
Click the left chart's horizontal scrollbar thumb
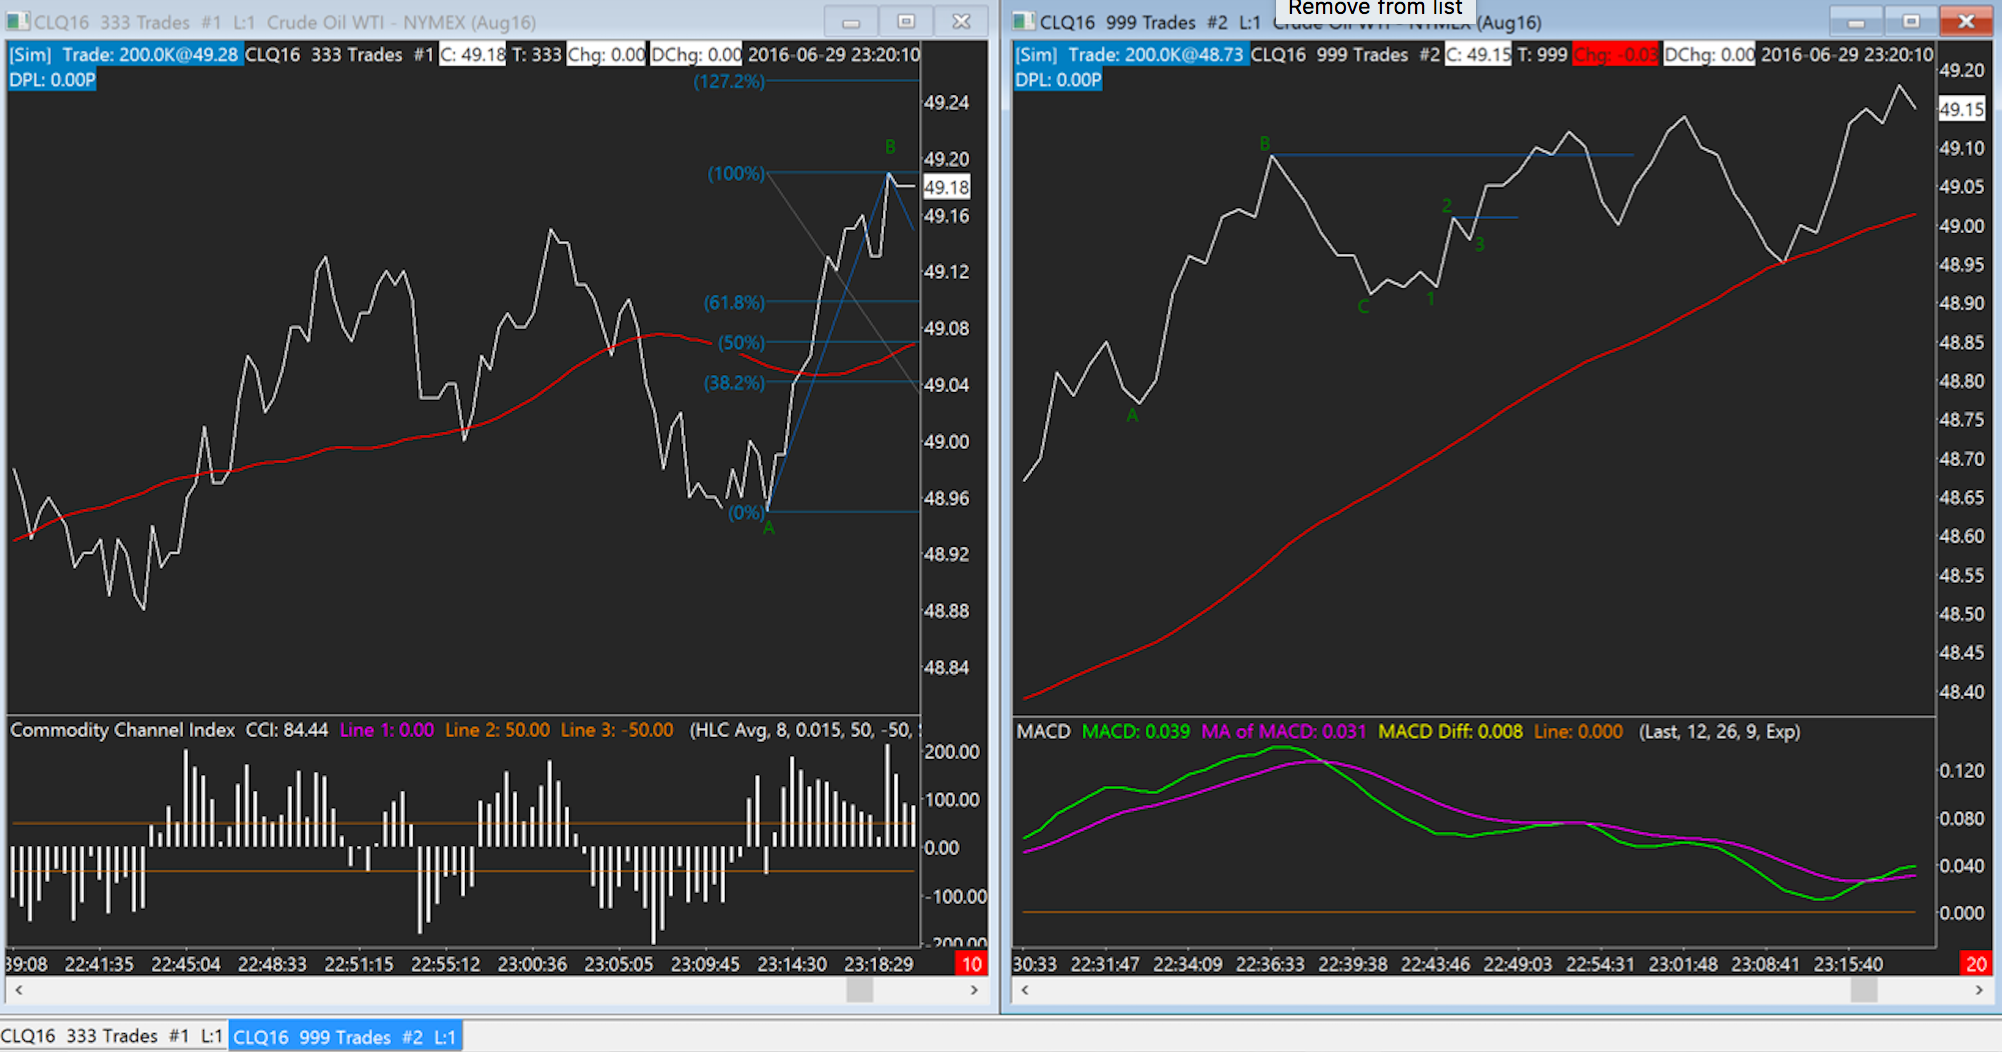coord(859,990)
